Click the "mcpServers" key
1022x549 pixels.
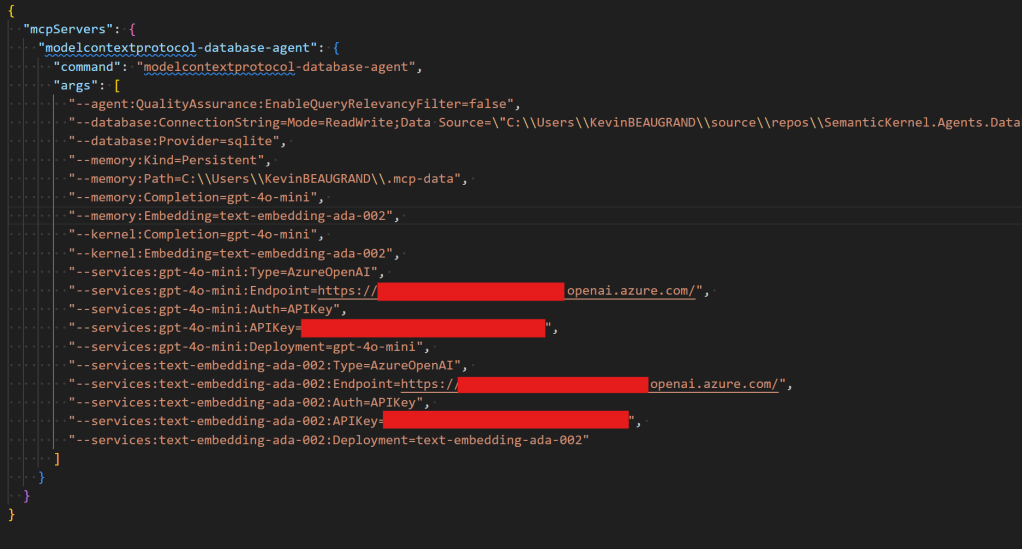(x=68, y=28)
